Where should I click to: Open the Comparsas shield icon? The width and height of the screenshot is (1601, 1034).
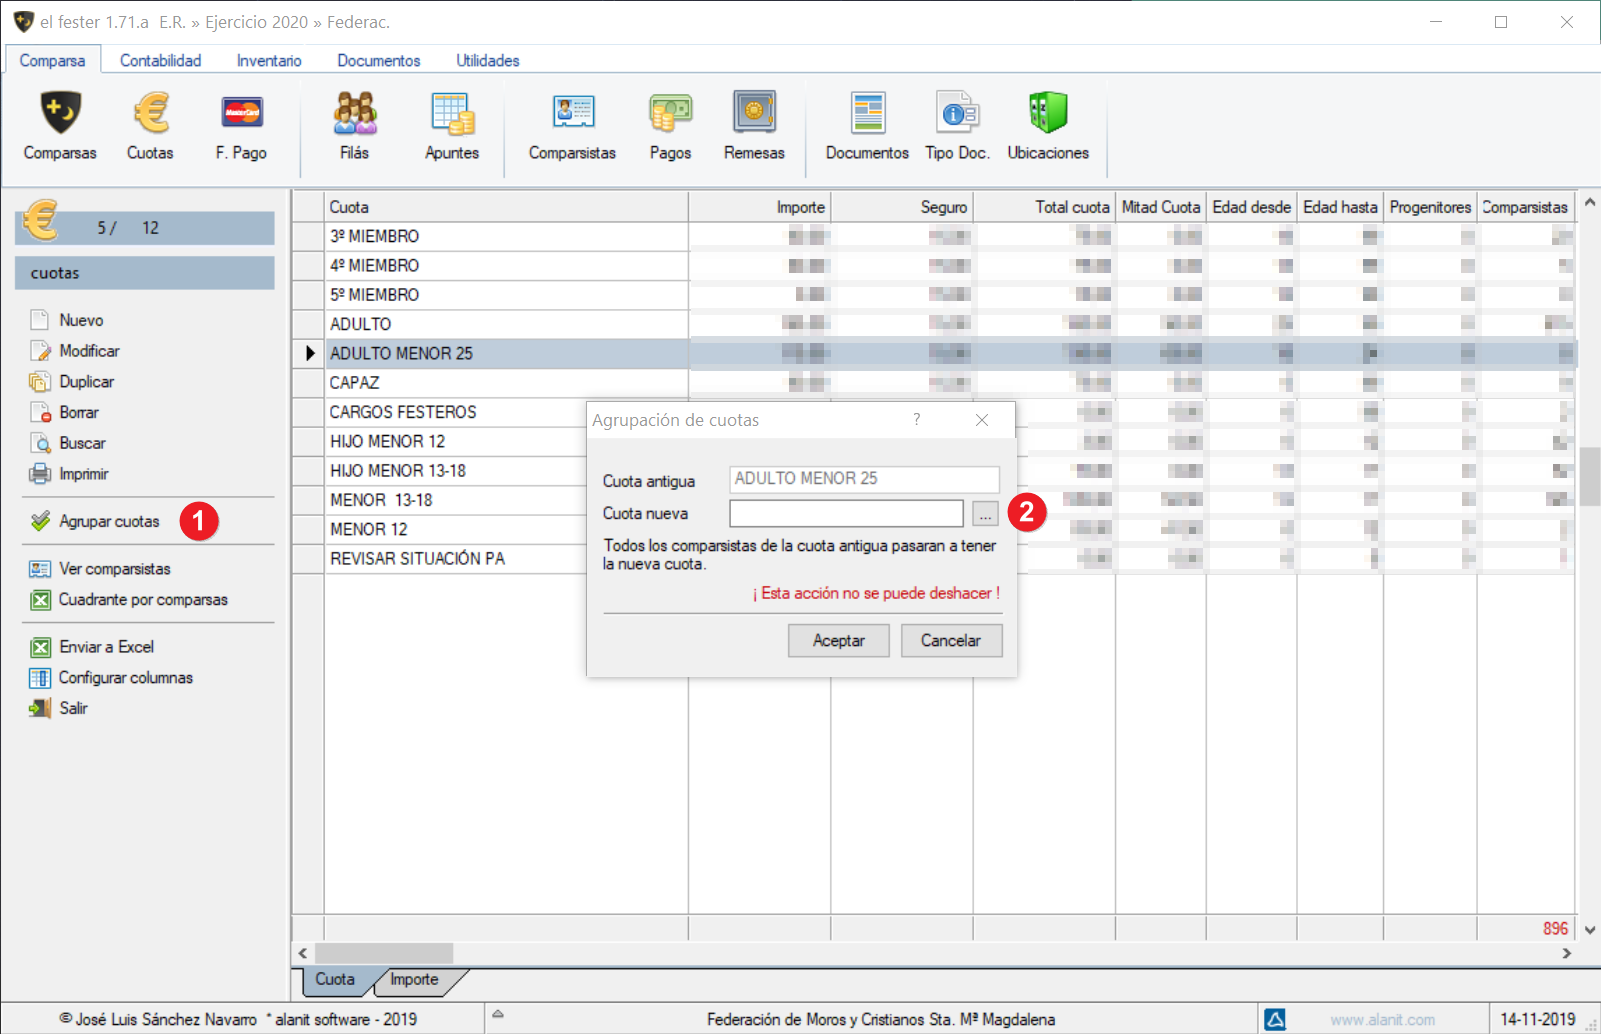pyautogui.click(x=60, y=115)
